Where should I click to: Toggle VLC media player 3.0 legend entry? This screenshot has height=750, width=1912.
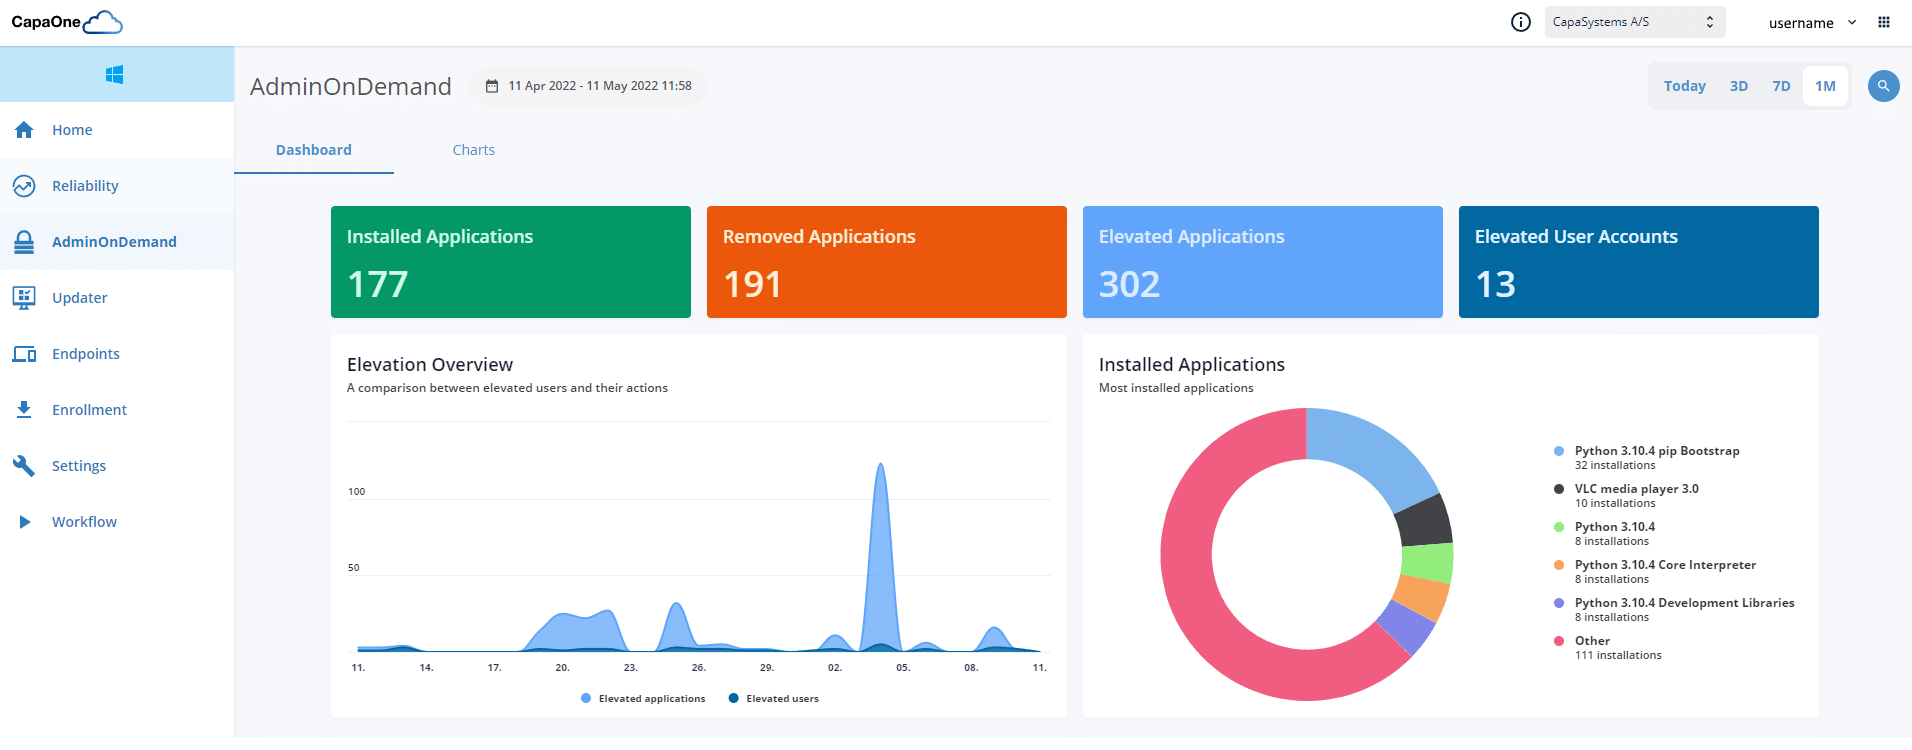[x=1626, y=495]
